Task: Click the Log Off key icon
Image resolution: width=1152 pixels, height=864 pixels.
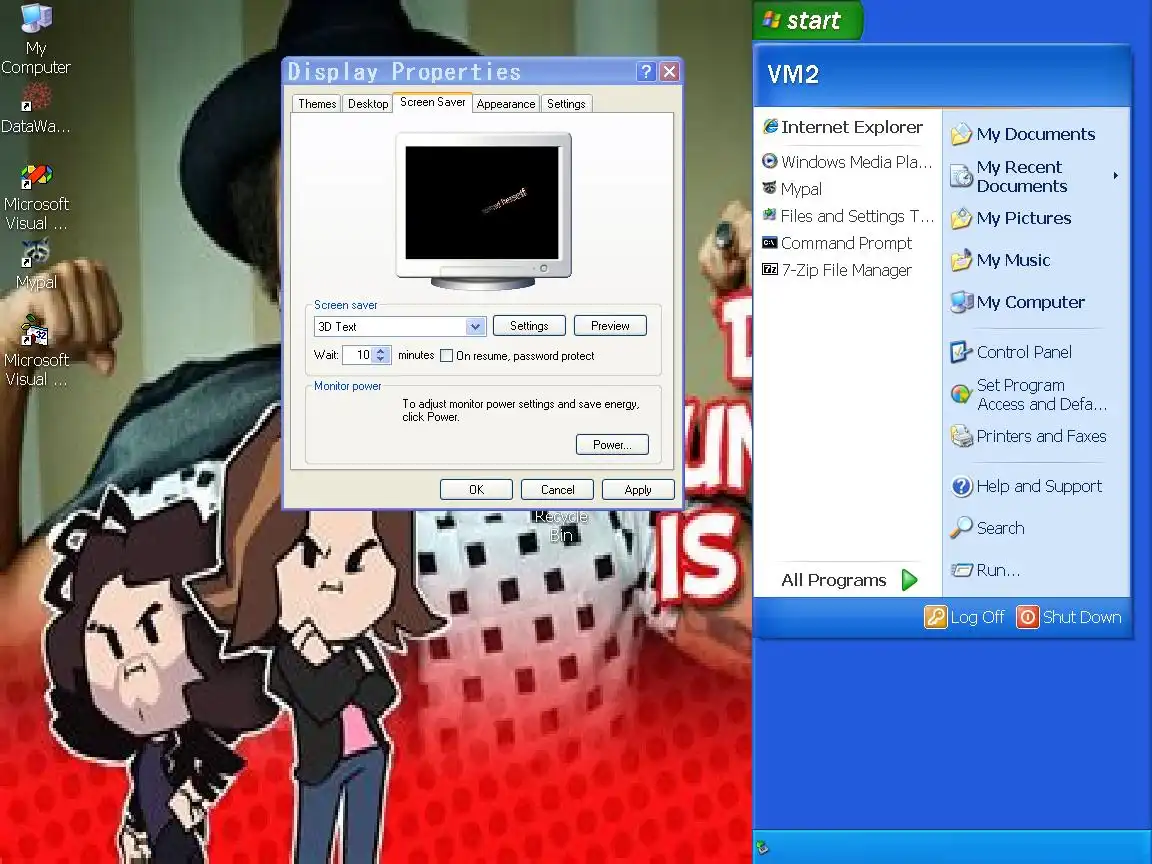Action: (x=935, y=617)
